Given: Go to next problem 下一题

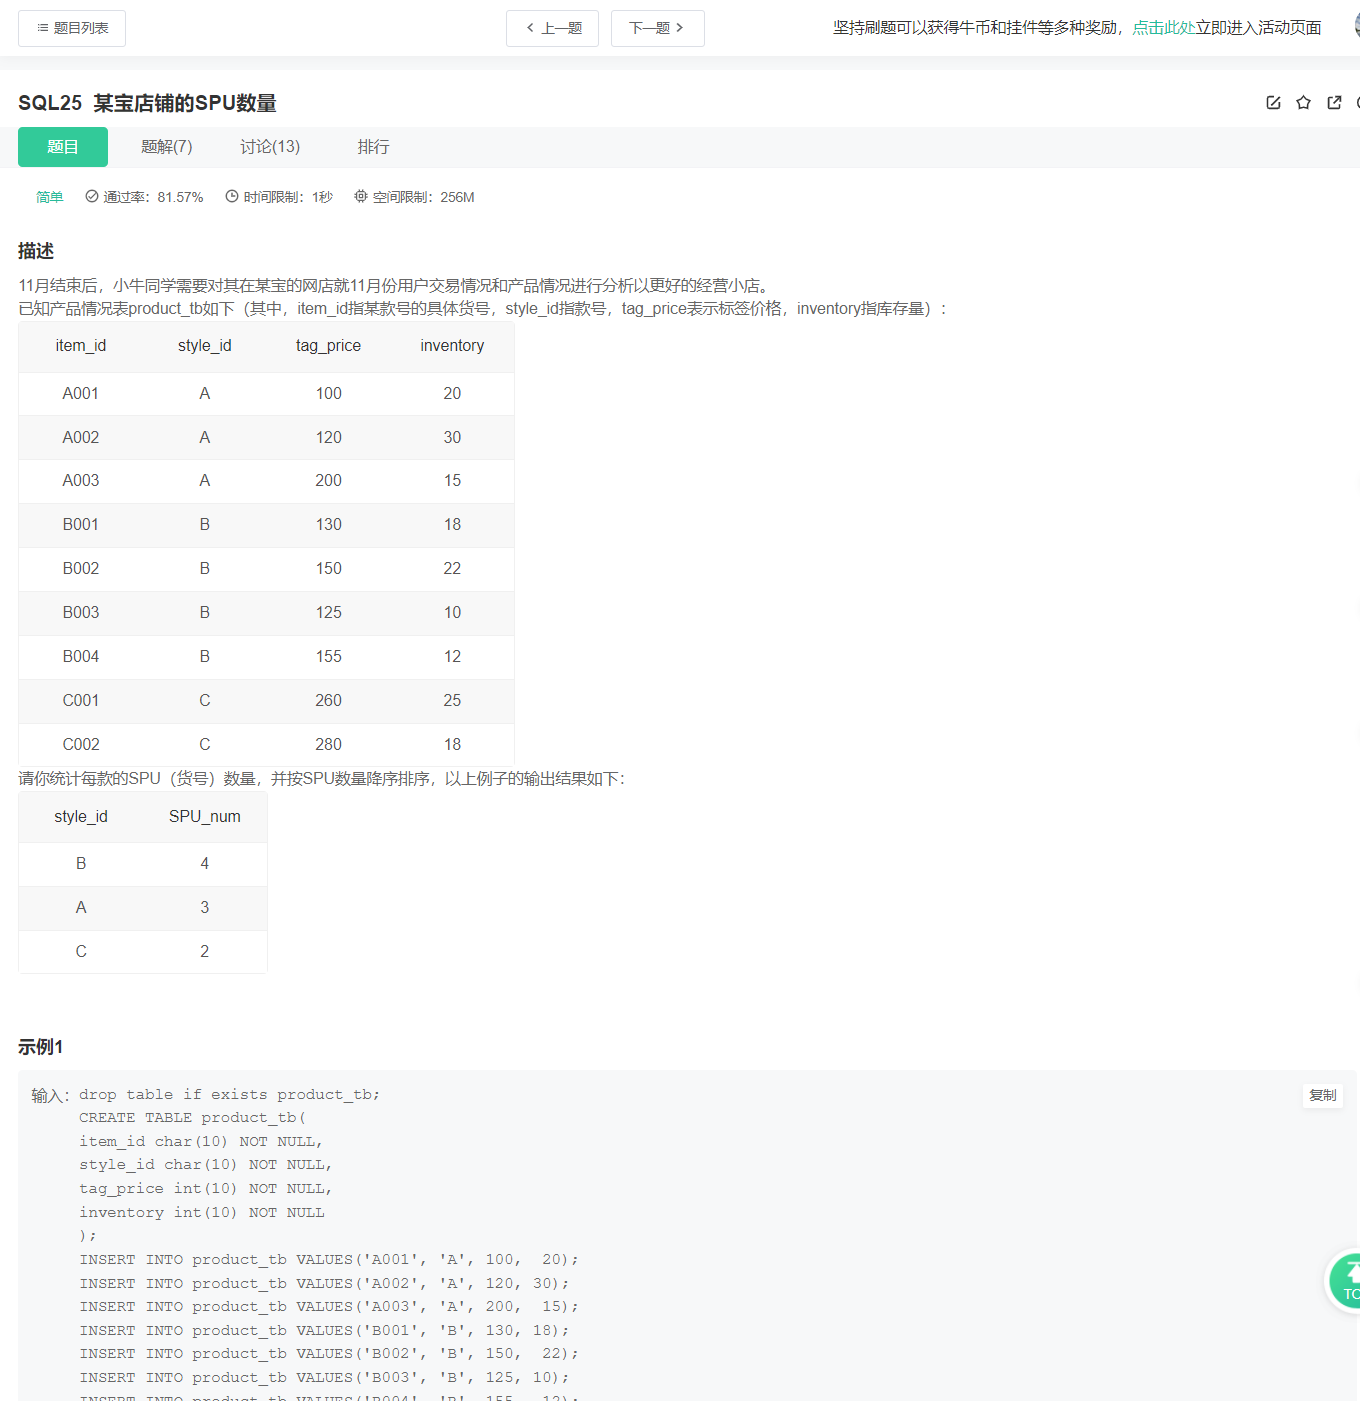Looking at the screenshot, I should coord(657,28).
